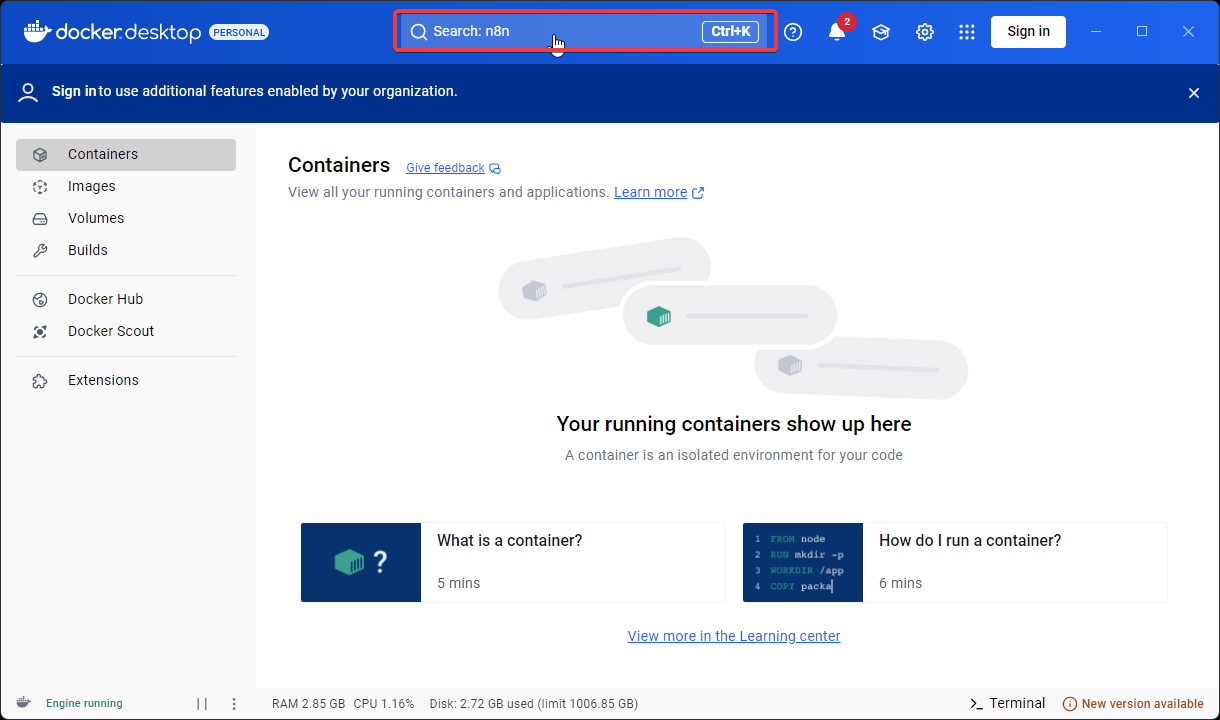Viewport: 1220px width, 720px height.
Task: Click the Containers cube icon in sidebar
Action: [x=40, y=155]
